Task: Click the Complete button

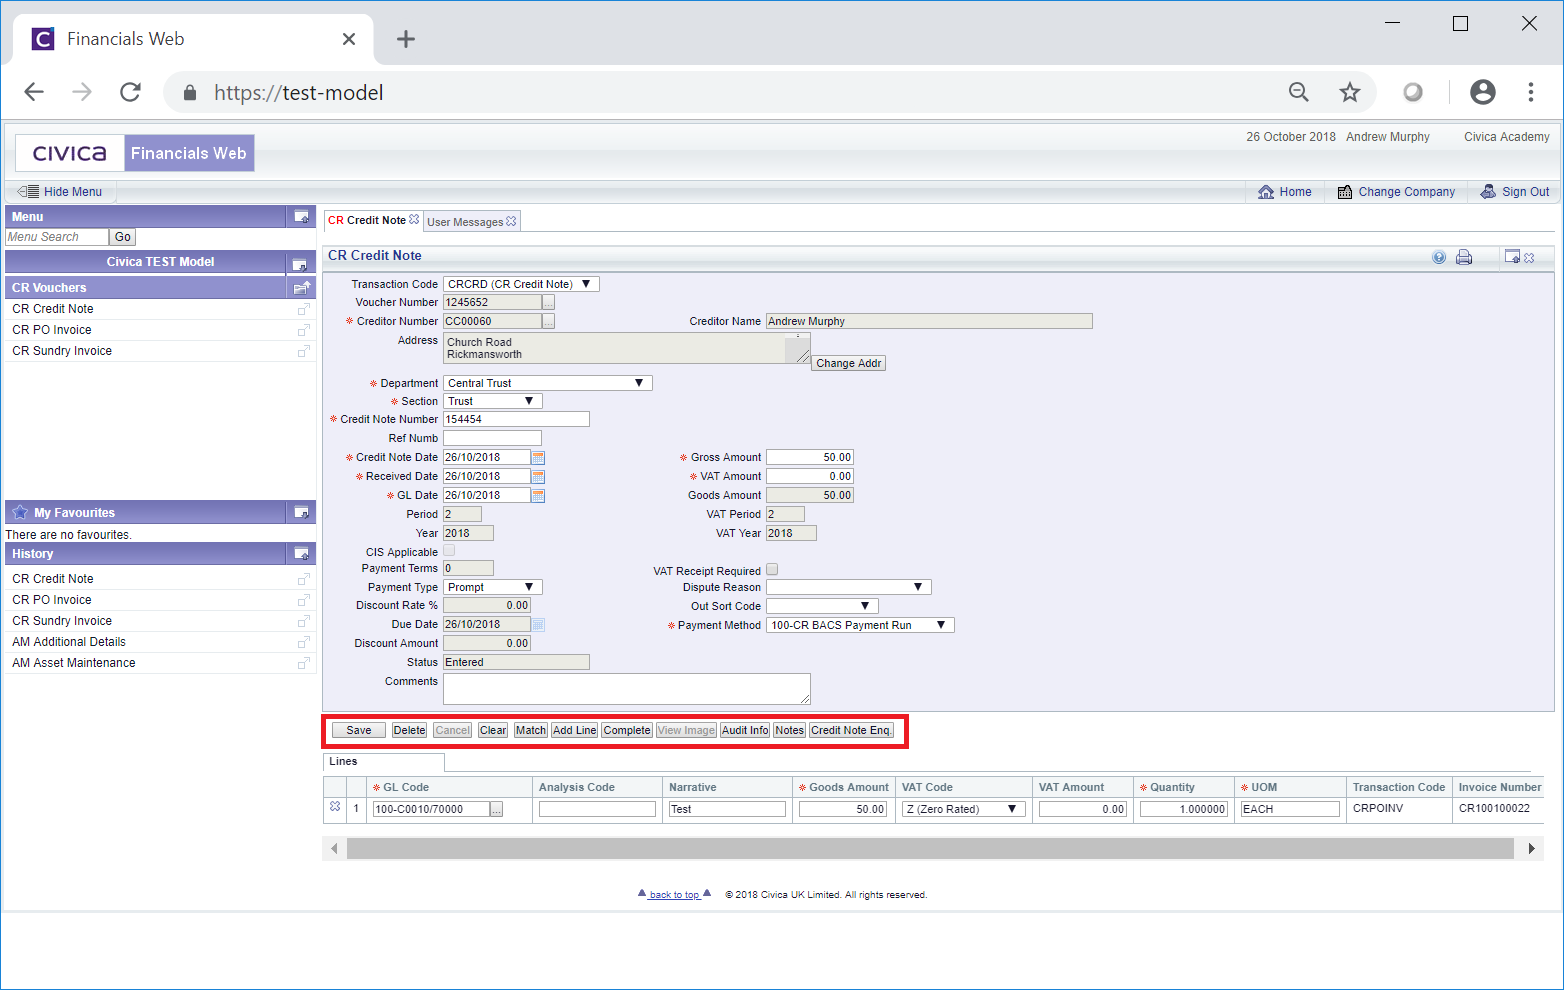Action: (627, 730)
